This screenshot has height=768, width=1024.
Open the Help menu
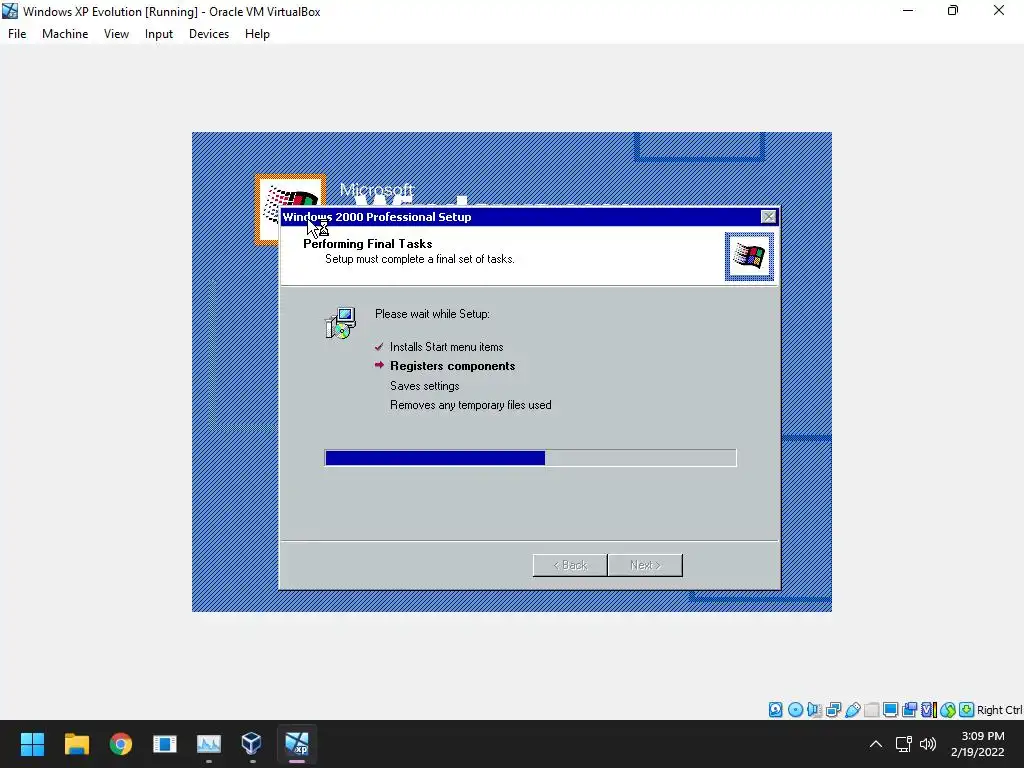(x=257, y=34)
